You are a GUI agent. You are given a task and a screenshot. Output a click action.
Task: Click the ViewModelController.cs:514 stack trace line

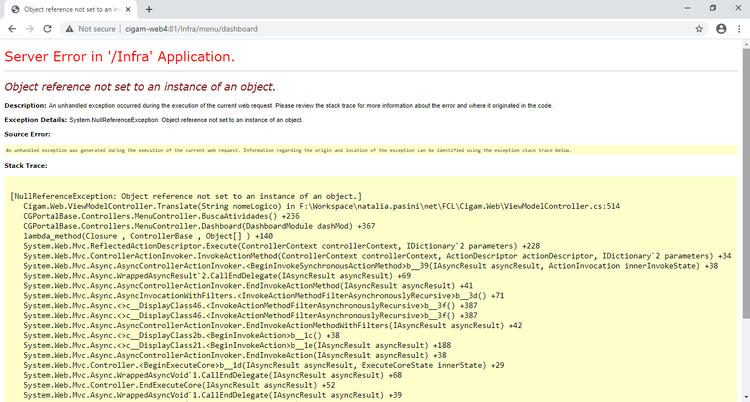pyautogui.click(x=321, y=206)
